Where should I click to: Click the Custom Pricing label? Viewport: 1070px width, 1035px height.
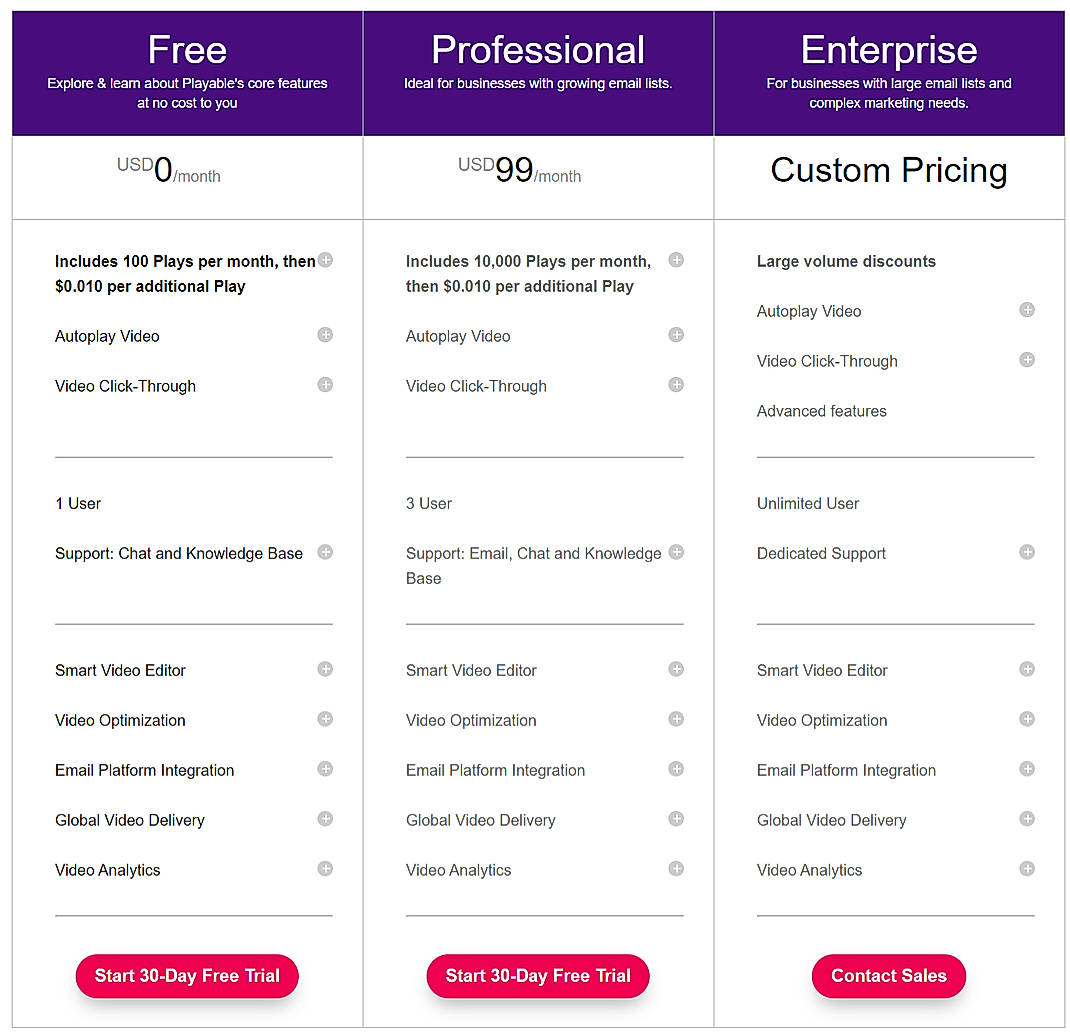[888, 170]
